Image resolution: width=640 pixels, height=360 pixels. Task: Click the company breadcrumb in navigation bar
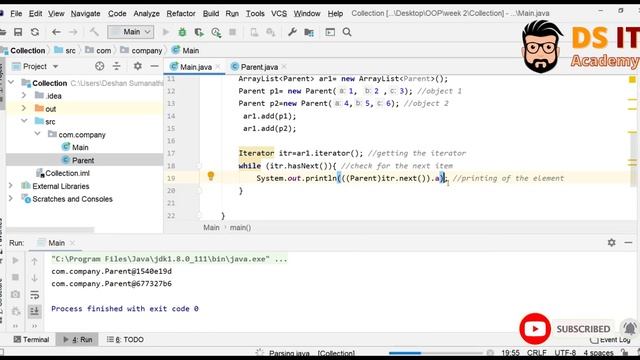(x=141, y=51)
